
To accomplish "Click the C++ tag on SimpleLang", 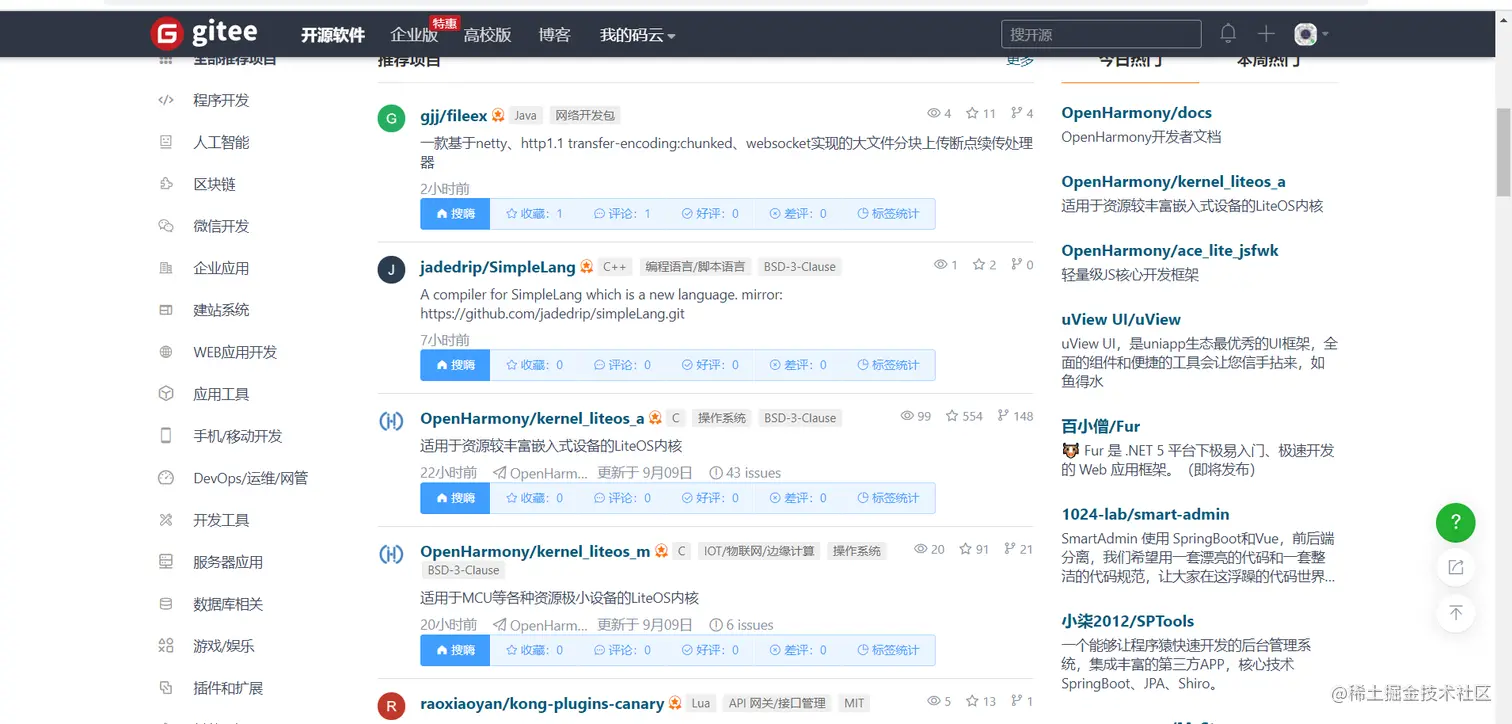I will [614, 267].
